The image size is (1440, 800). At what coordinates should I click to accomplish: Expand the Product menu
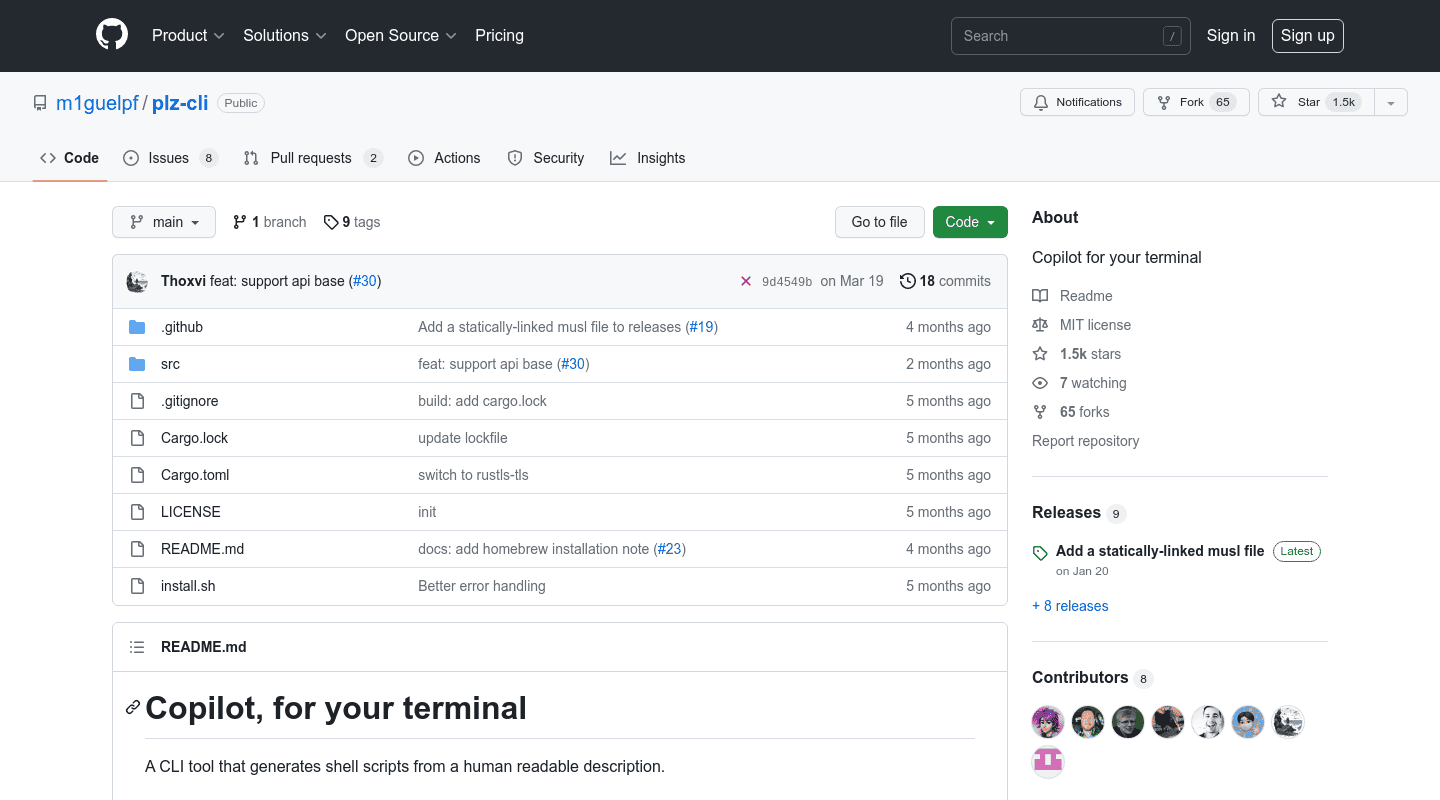pyautogui.click(x=188, y=35)
